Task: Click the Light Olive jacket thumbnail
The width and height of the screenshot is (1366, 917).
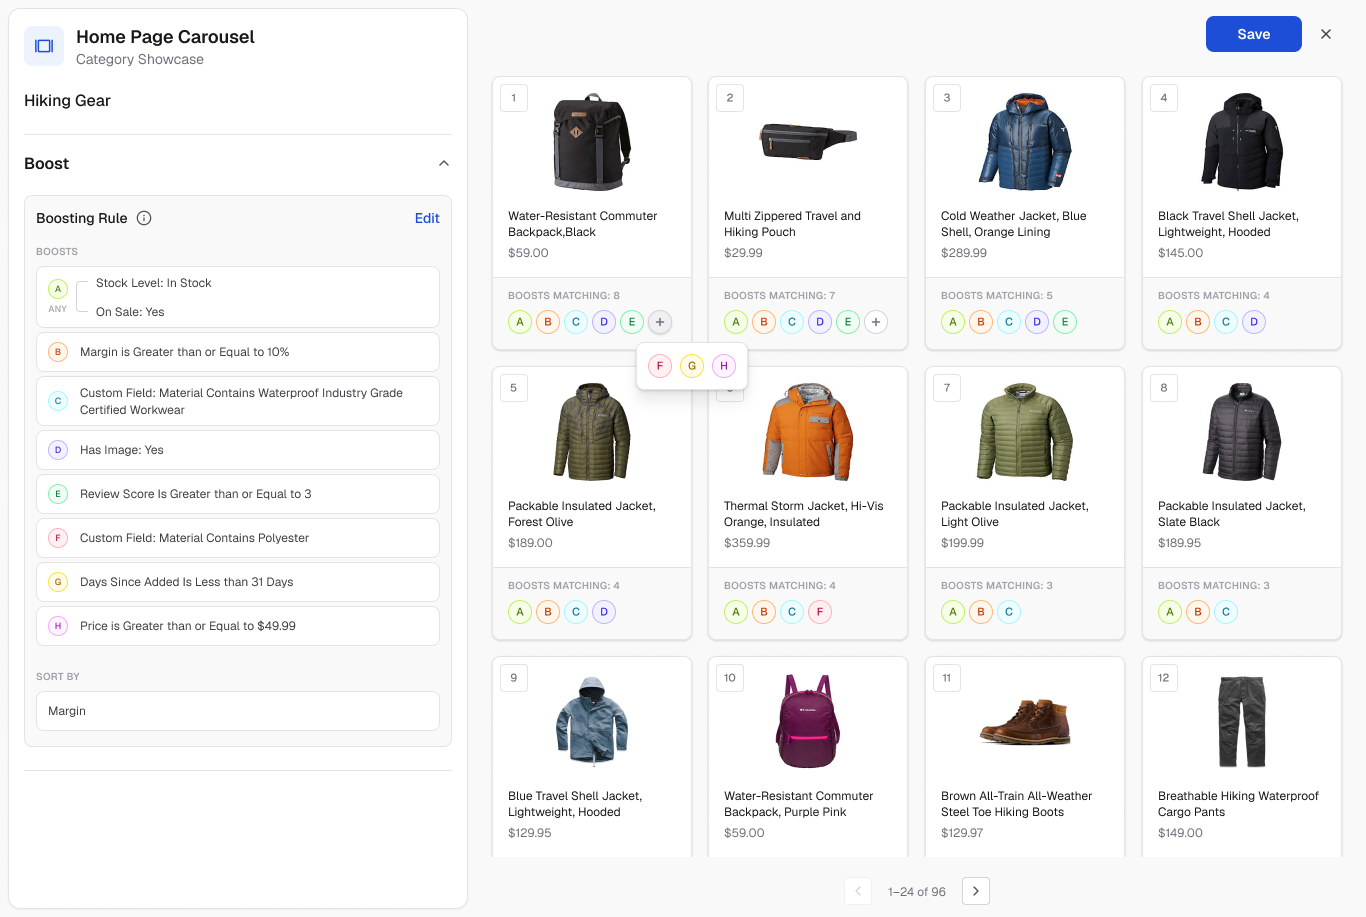Action: click(1025, 432)
